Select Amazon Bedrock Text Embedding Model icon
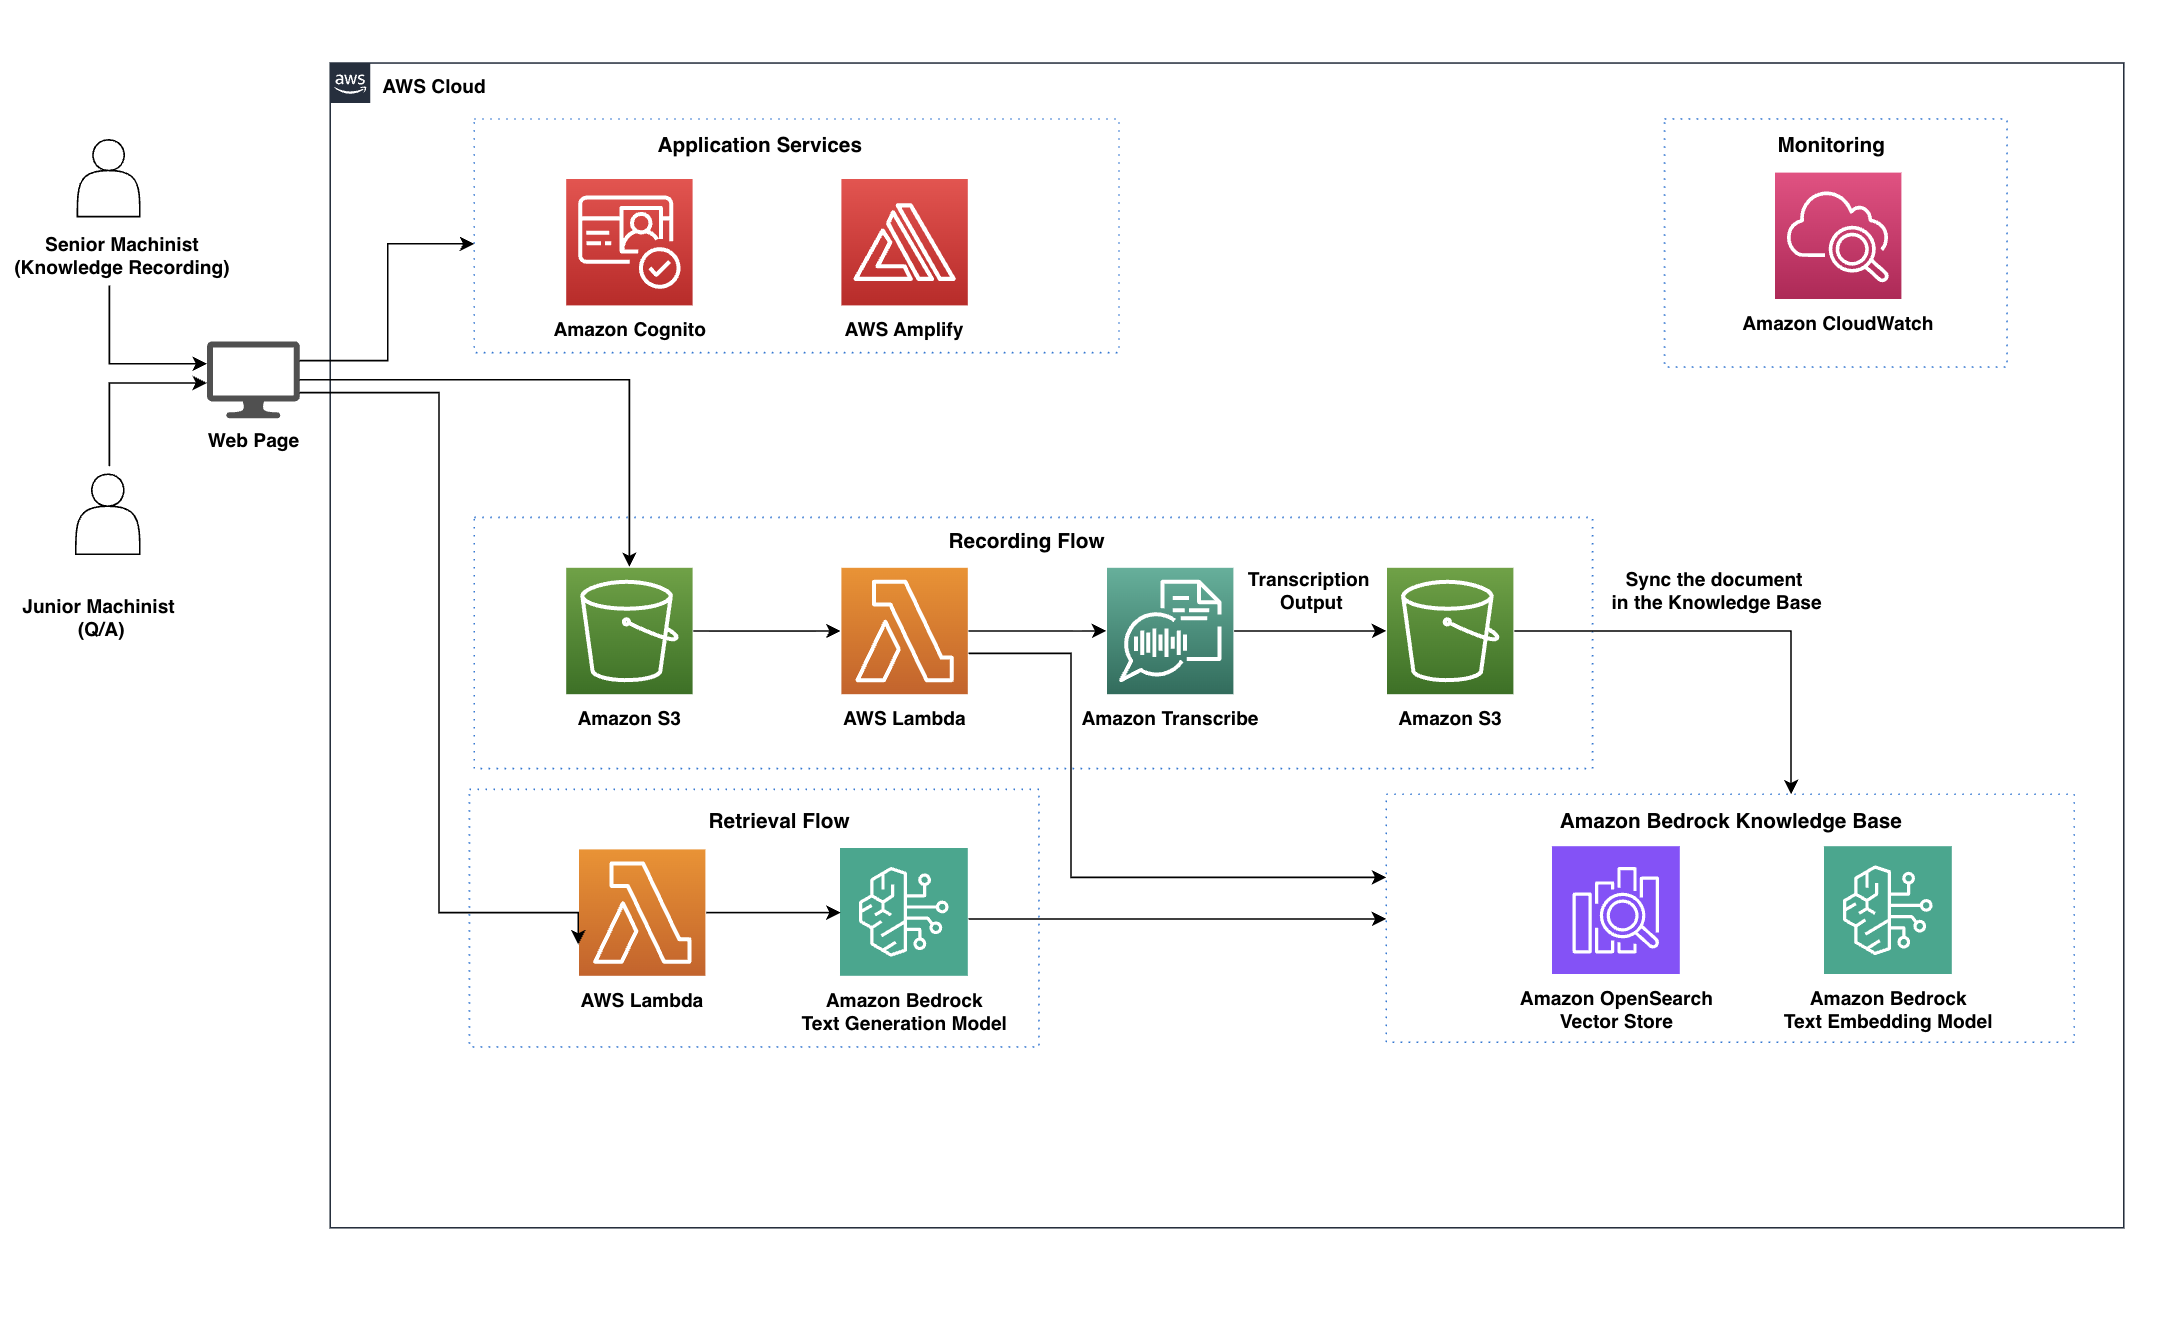2166x1342 pixels. 1887,910
